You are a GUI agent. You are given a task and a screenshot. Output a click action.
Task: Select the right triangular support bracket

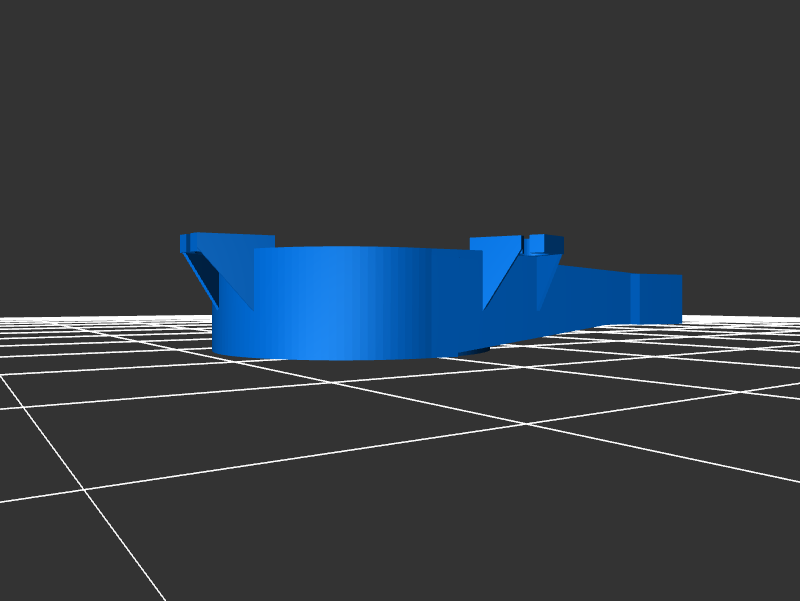point(498,275)
